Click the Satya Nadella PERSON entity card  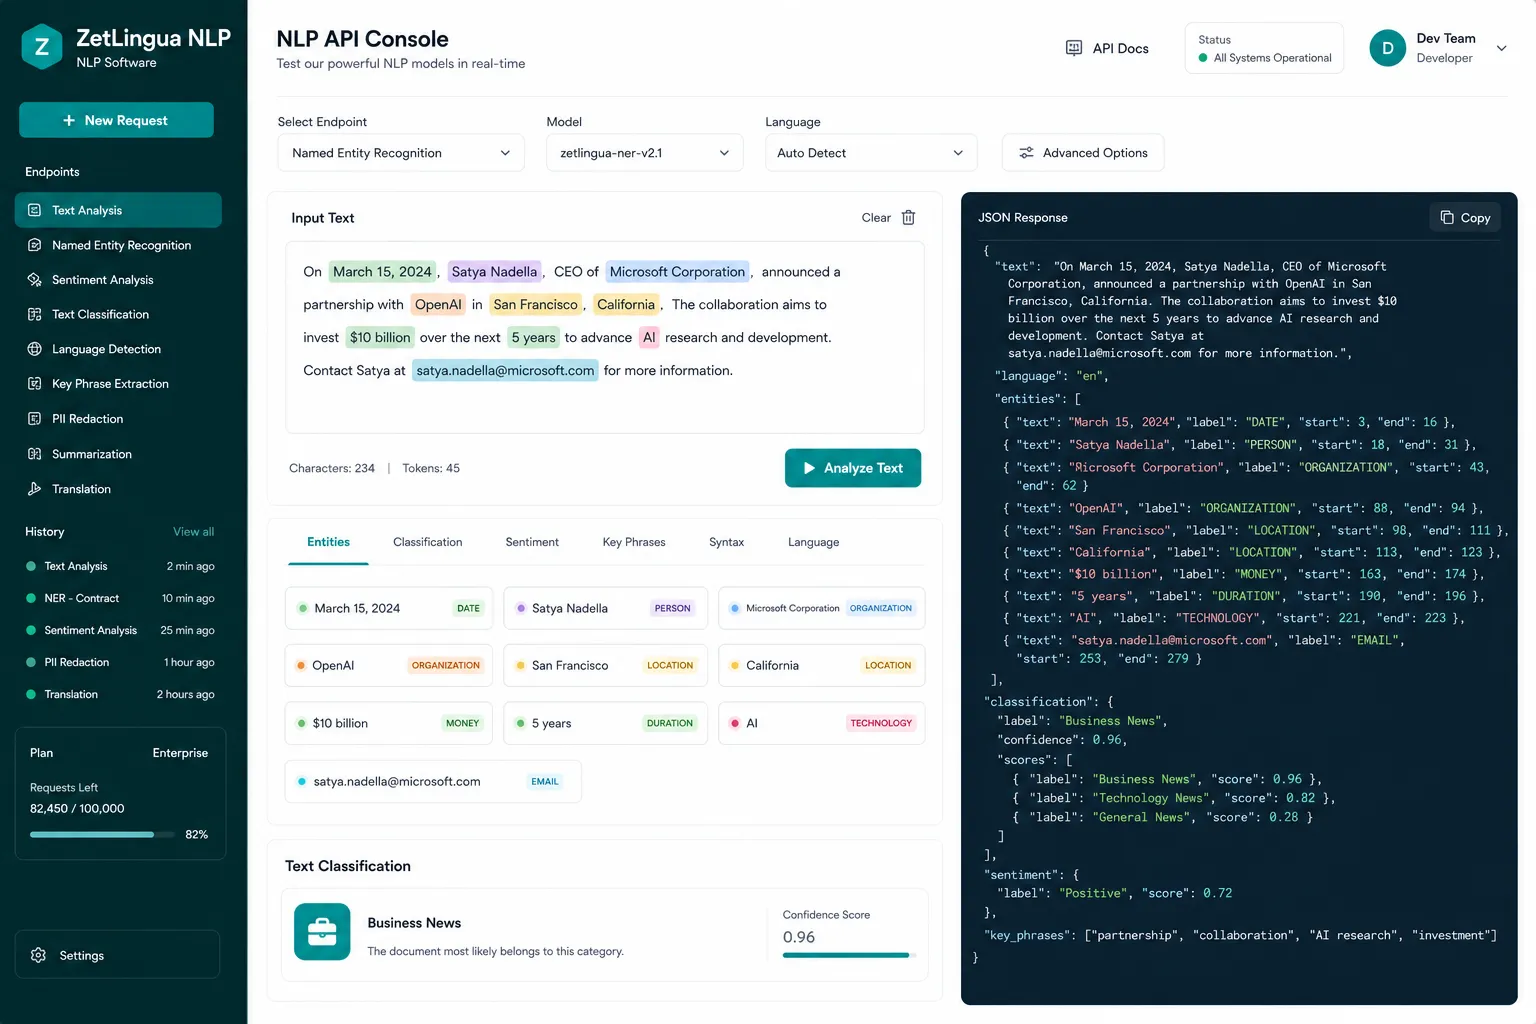tap(605, 608)
